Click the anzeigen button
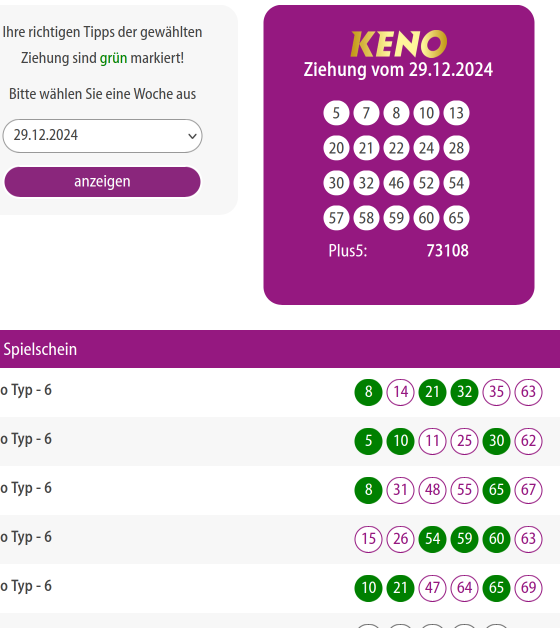This screenshot has width=560, height=628. (102, 182)
